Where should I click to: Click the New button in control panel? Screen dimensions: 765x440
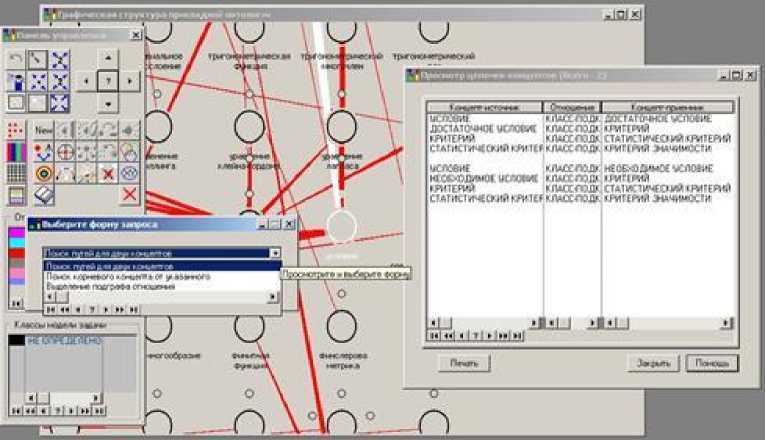pyautogui.click(x=43, y=130)
